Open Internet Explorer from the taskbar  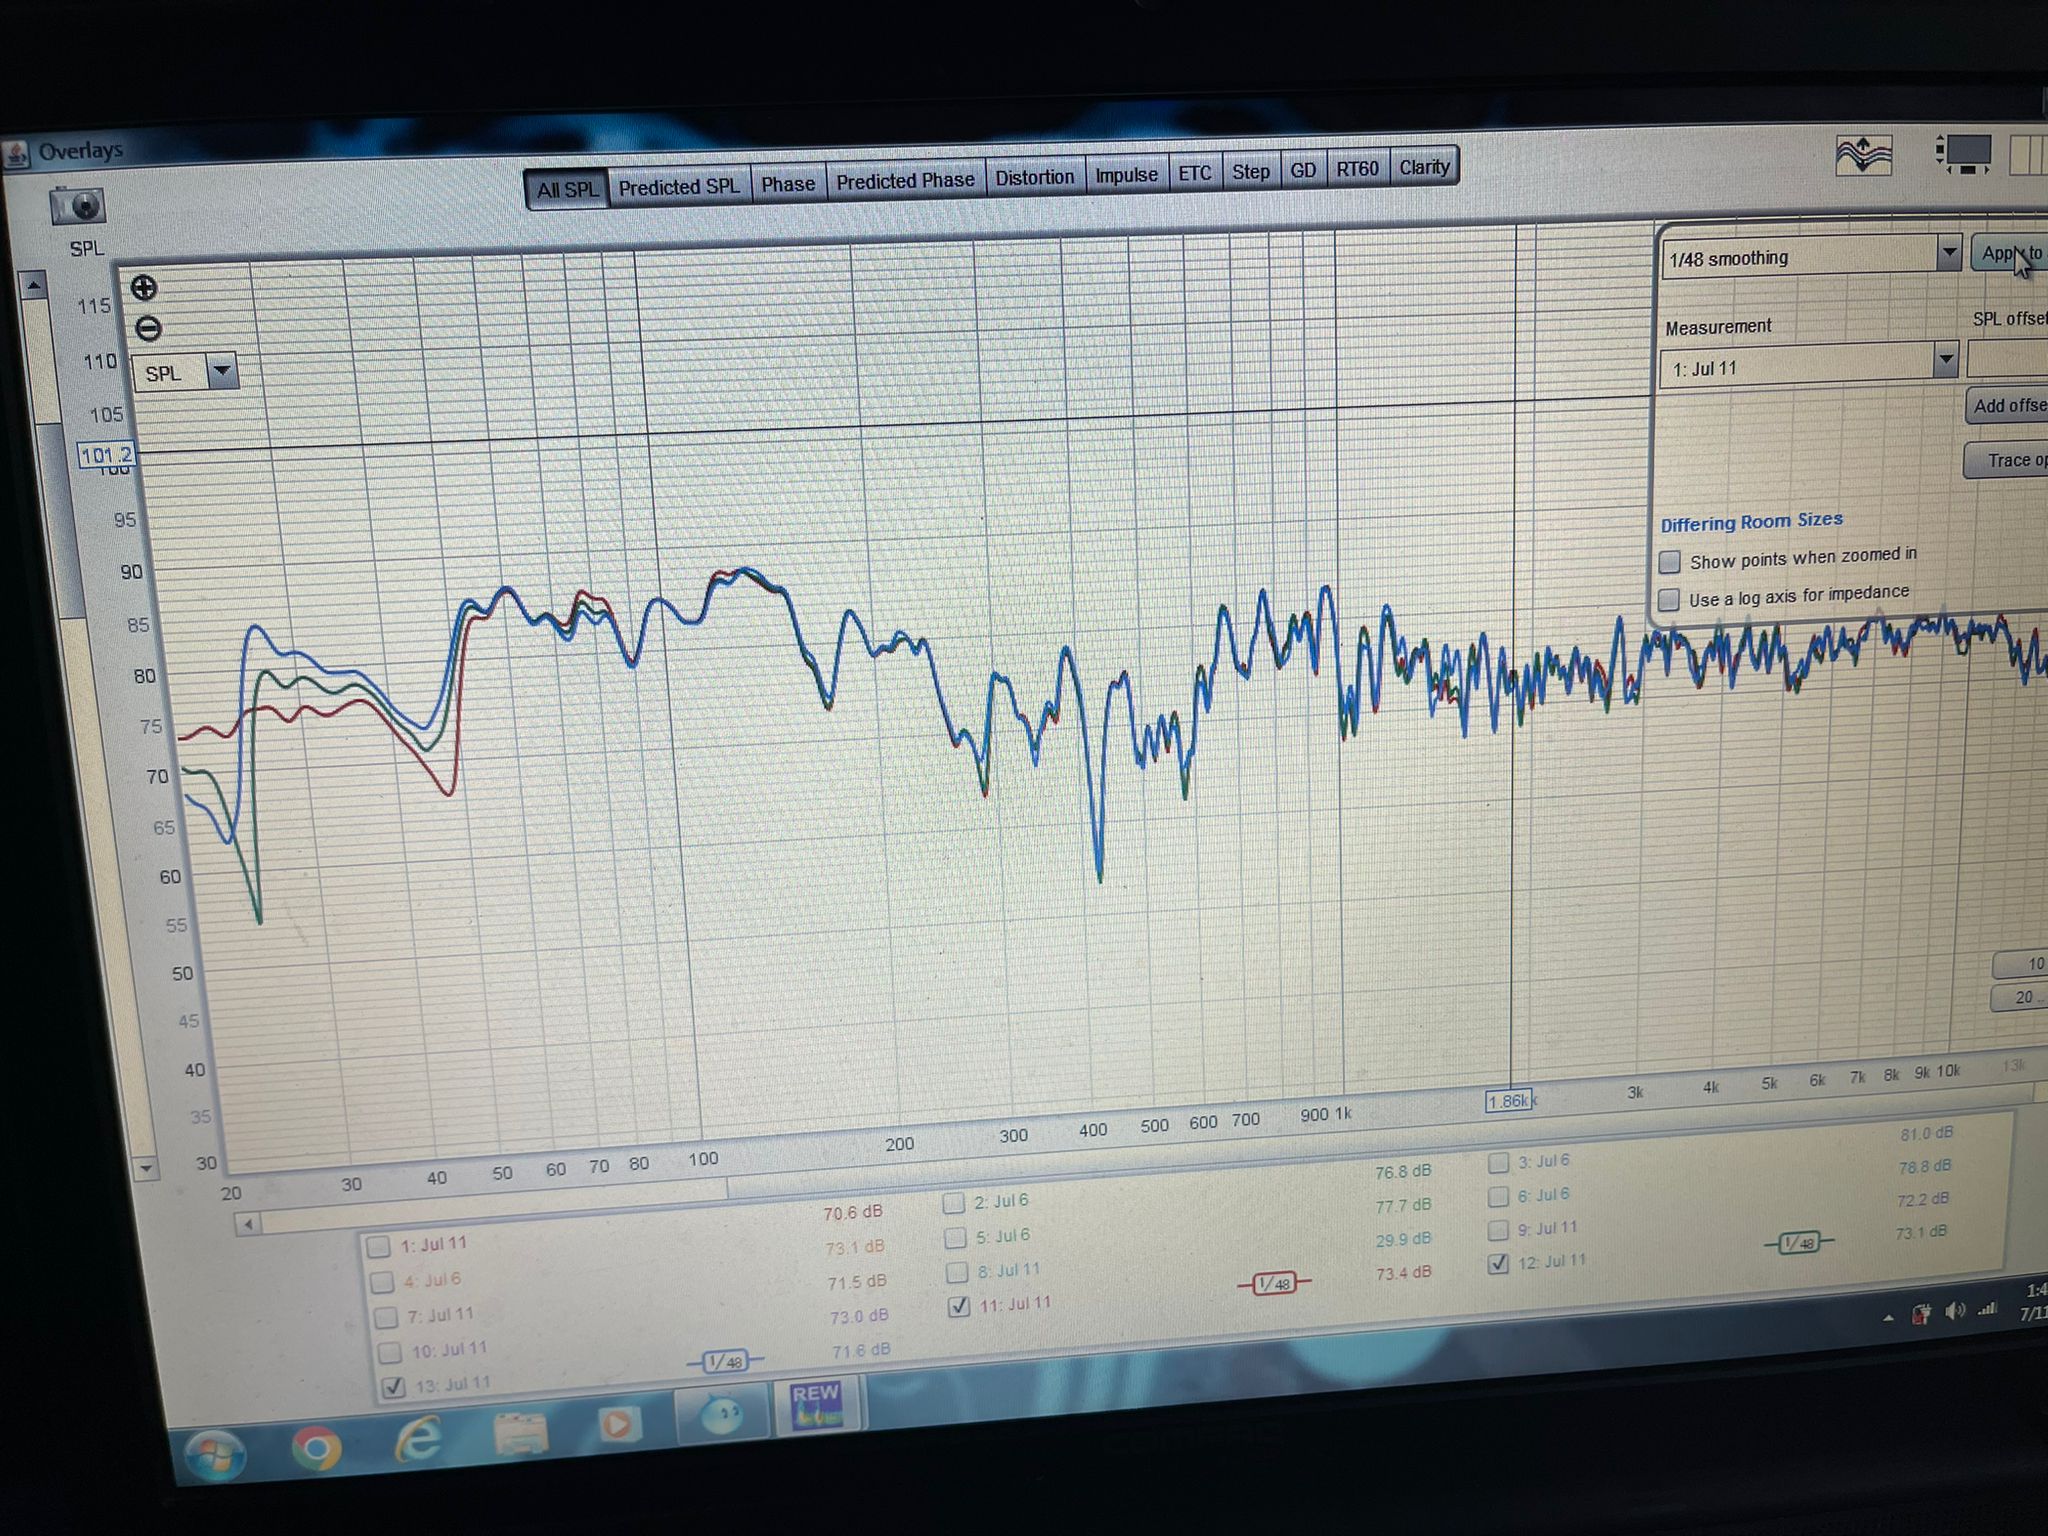click(419, 1441)
